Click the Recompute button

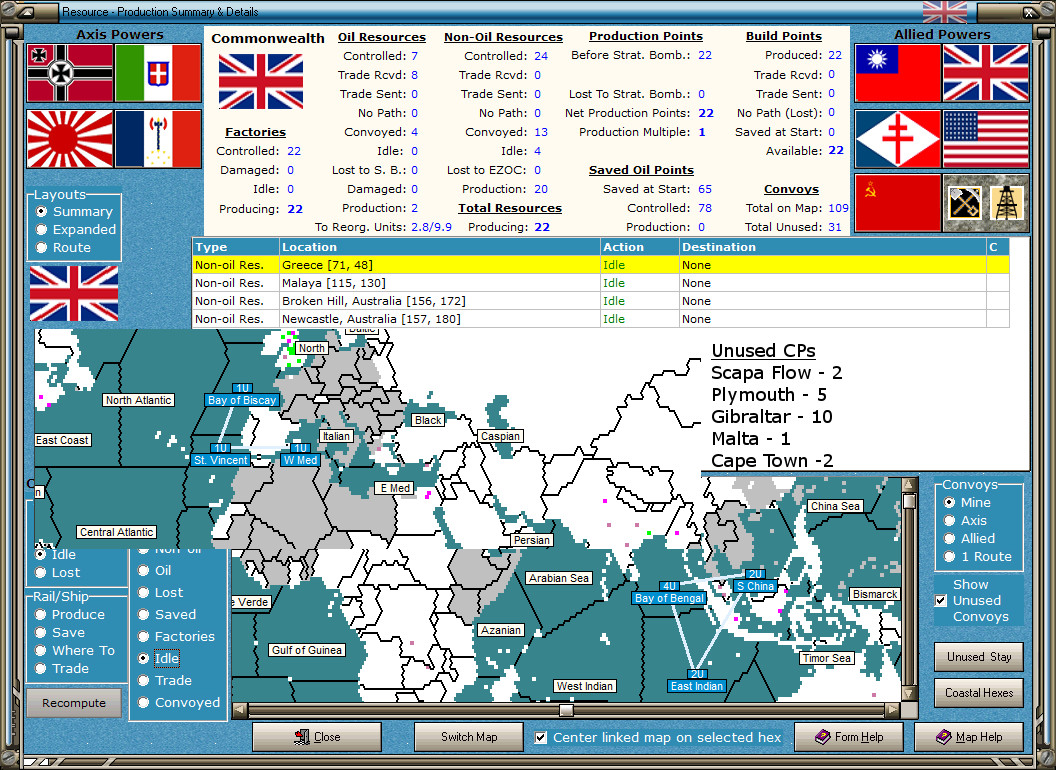74,703
